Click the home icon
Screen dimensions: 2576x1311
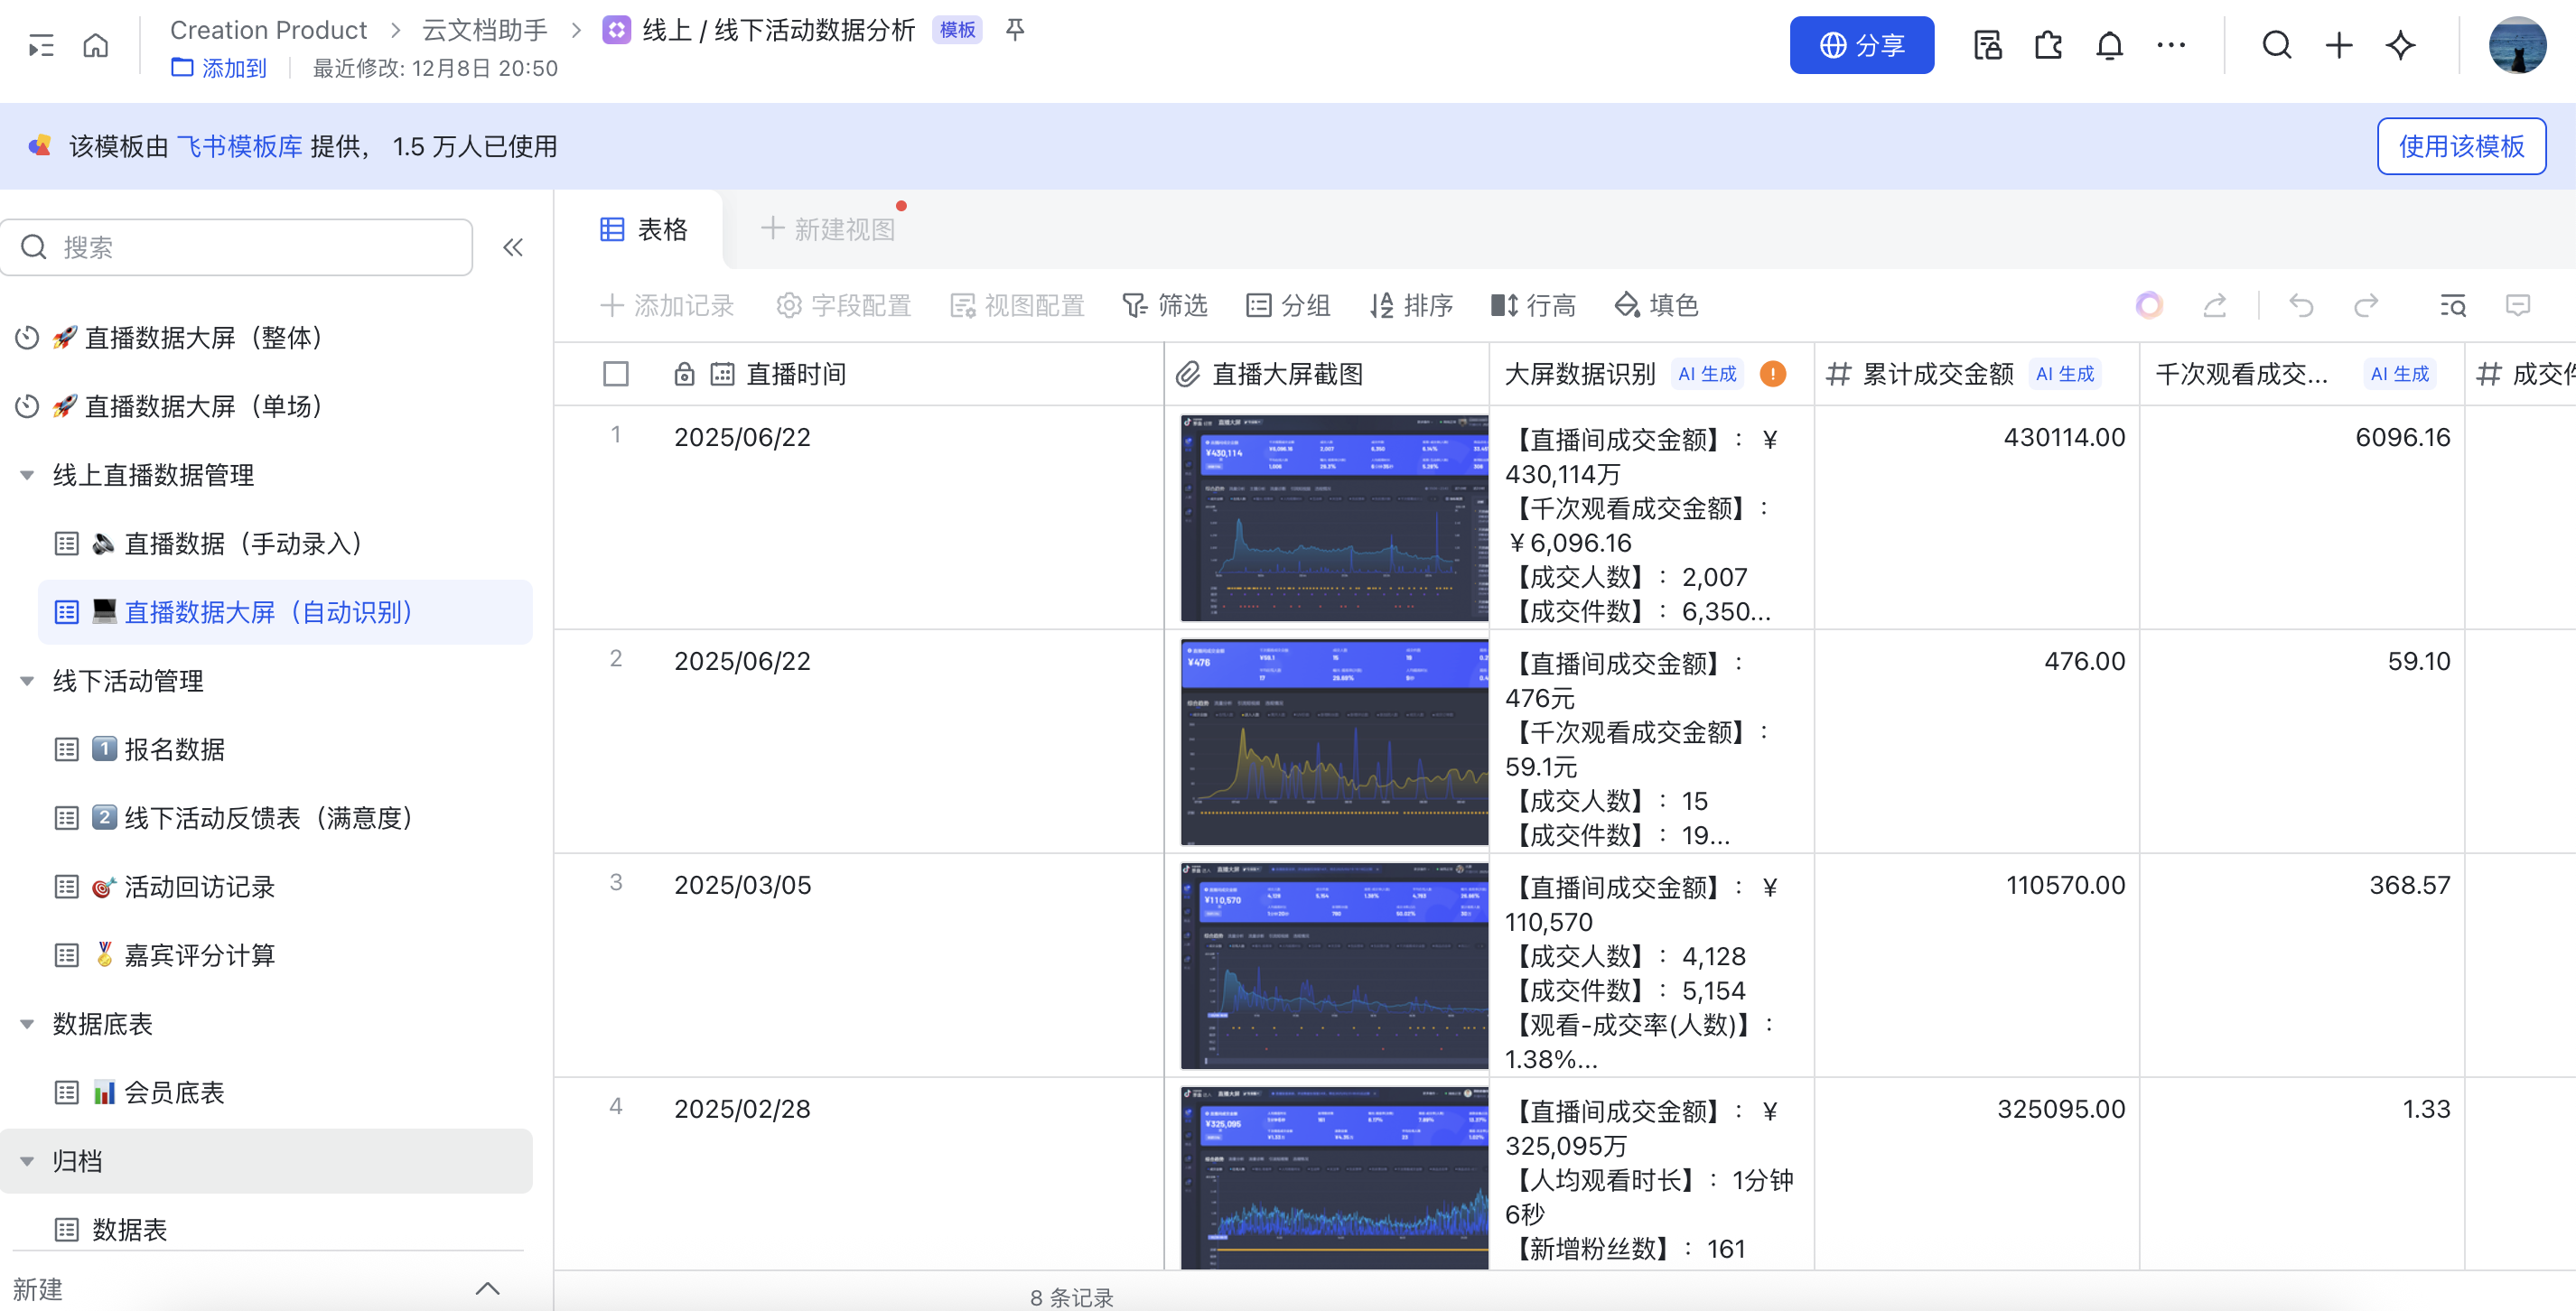[96, 46]
